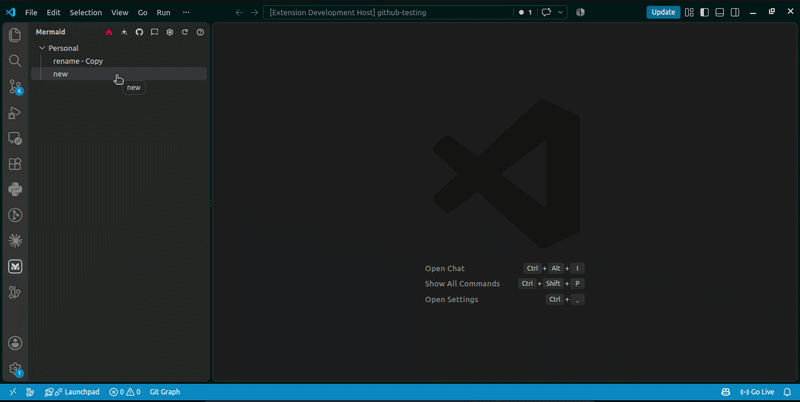Toggle the secondary side bar visibility

735,12
